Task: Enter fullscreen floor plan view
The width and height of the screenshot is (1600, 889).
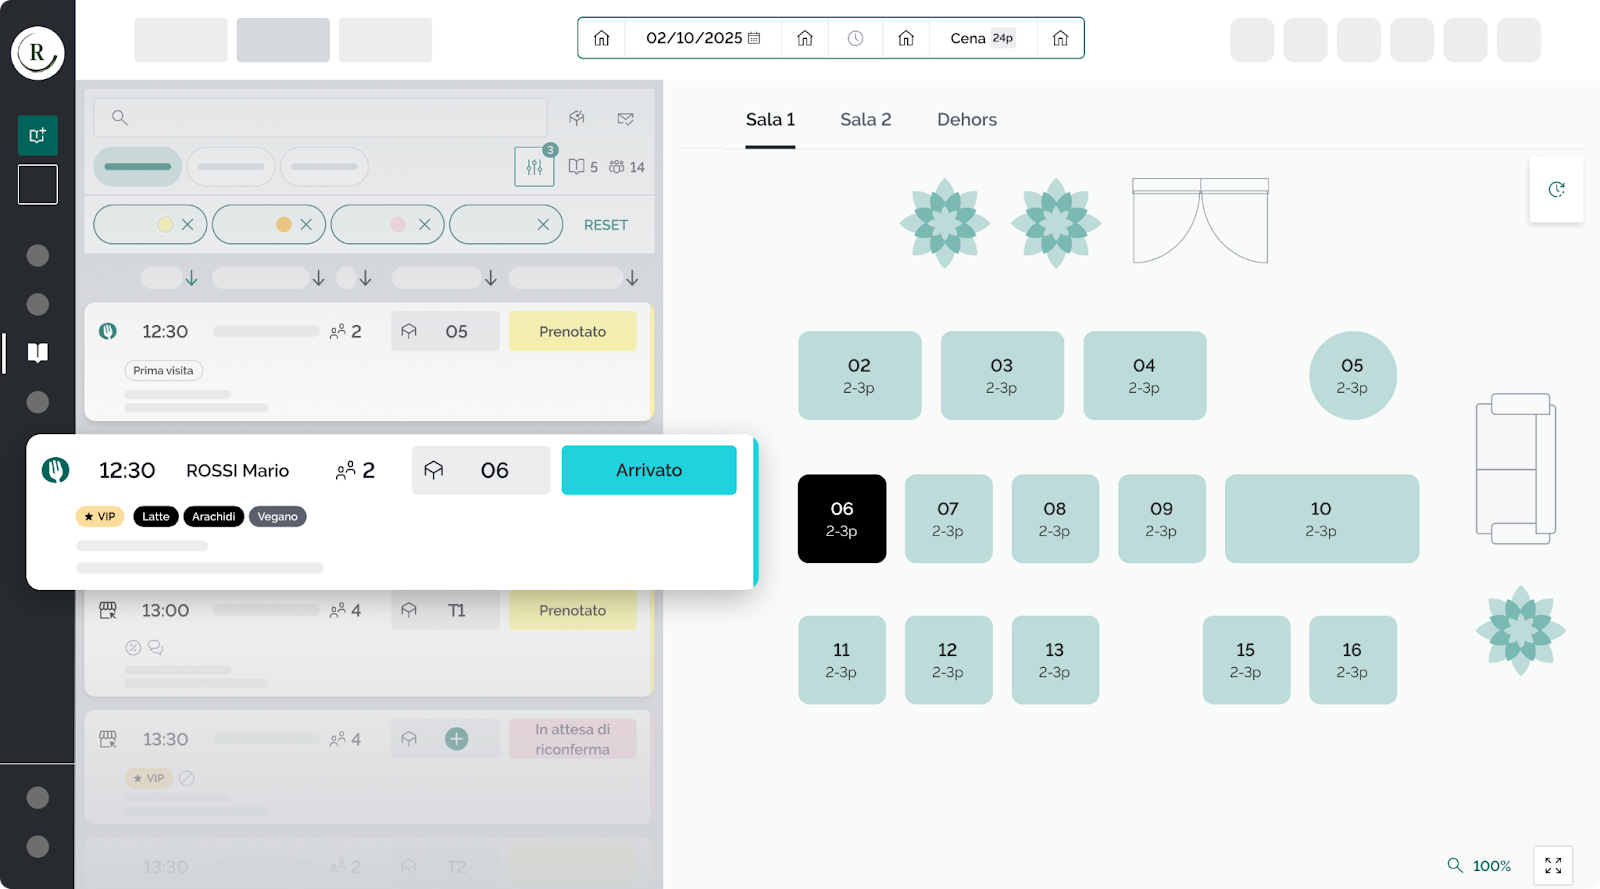Action: [1553, 865]
